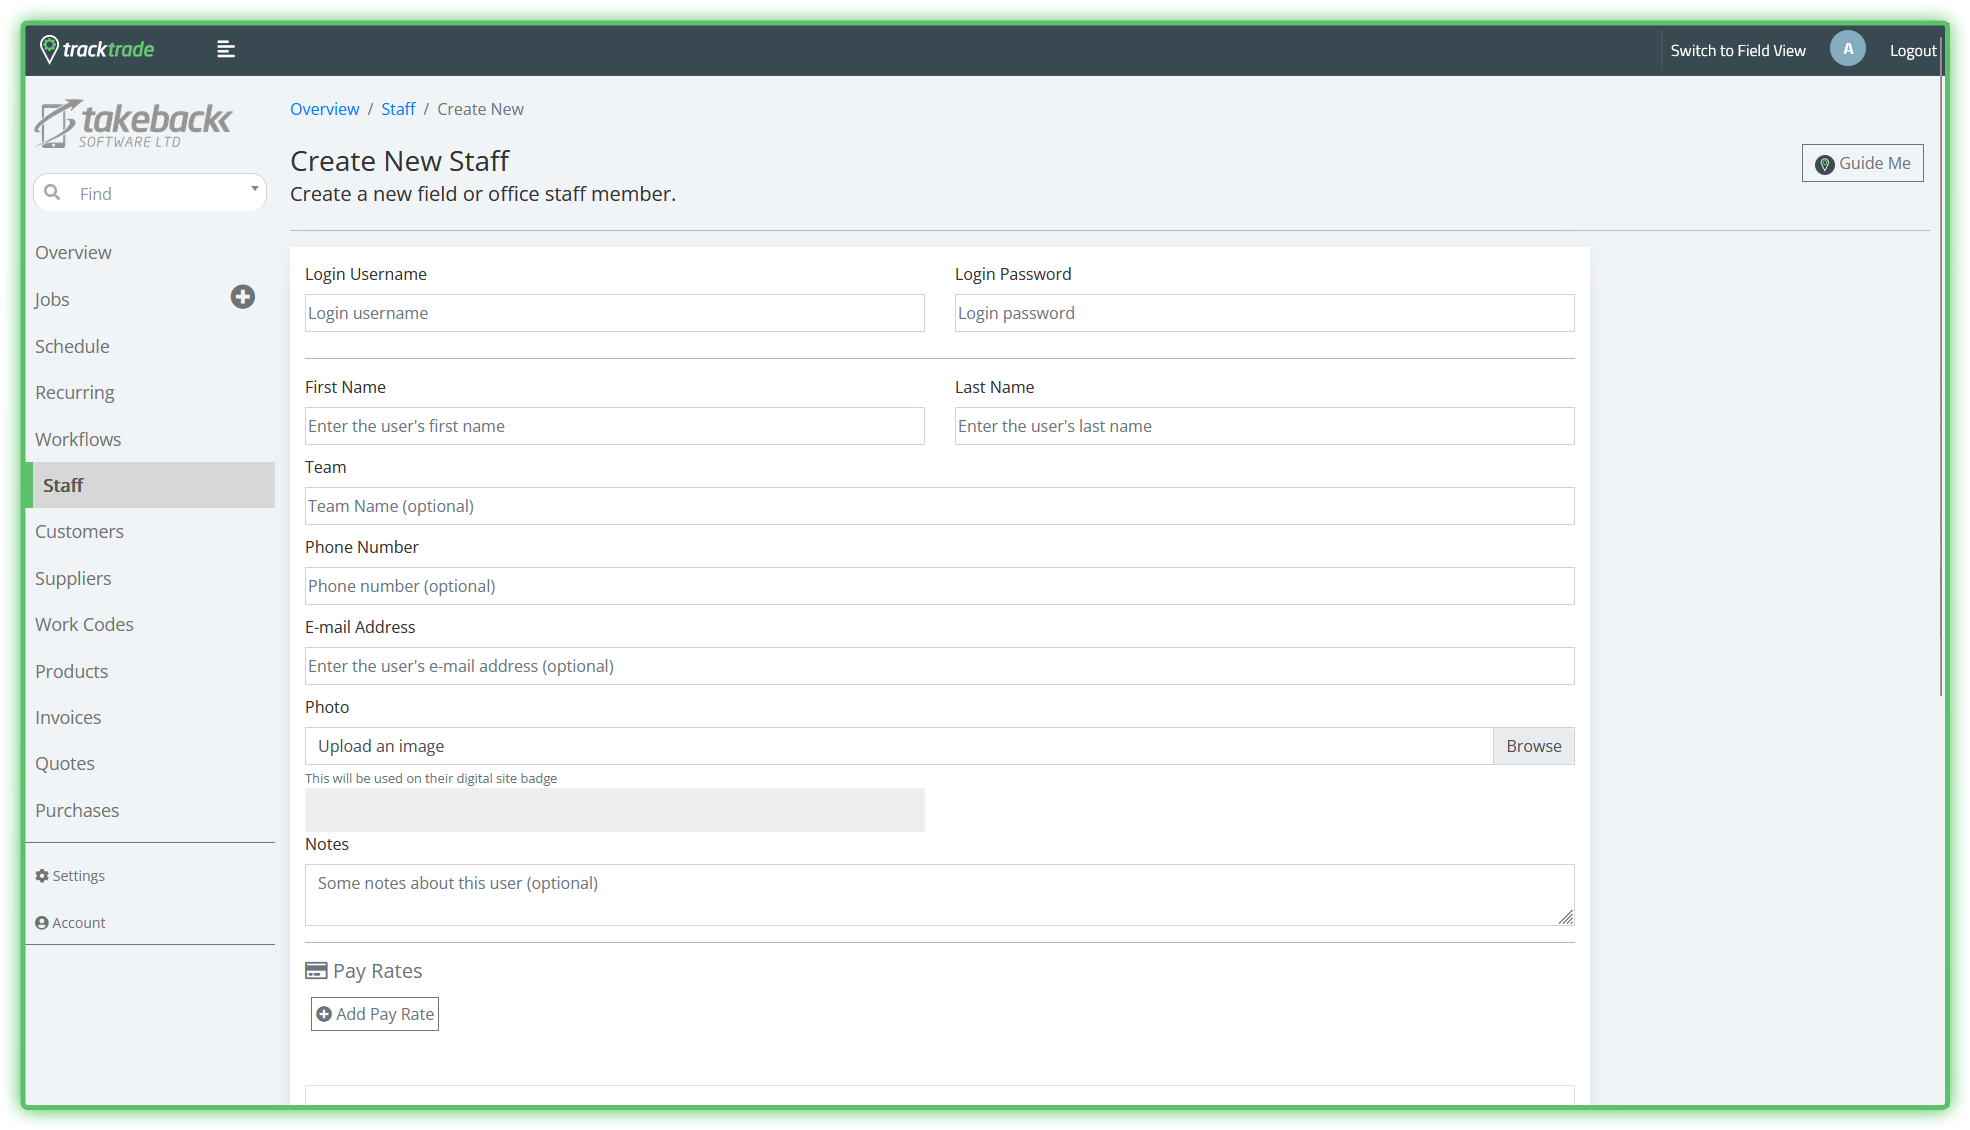Open Customers in the sidebar
The height and width of the screenshot is (1130, 1970).
tap(79, 532)
